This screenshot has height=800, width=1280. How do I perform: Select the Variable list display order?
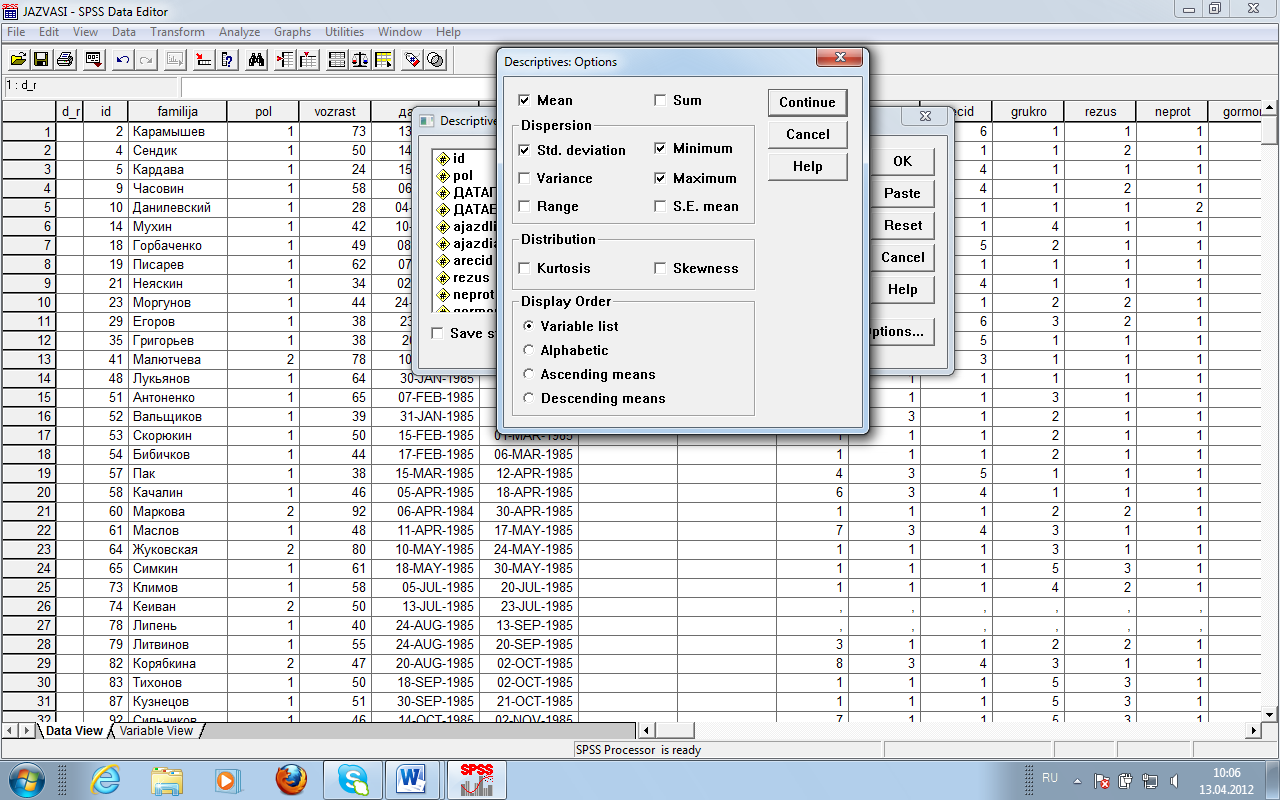point(529,326)
